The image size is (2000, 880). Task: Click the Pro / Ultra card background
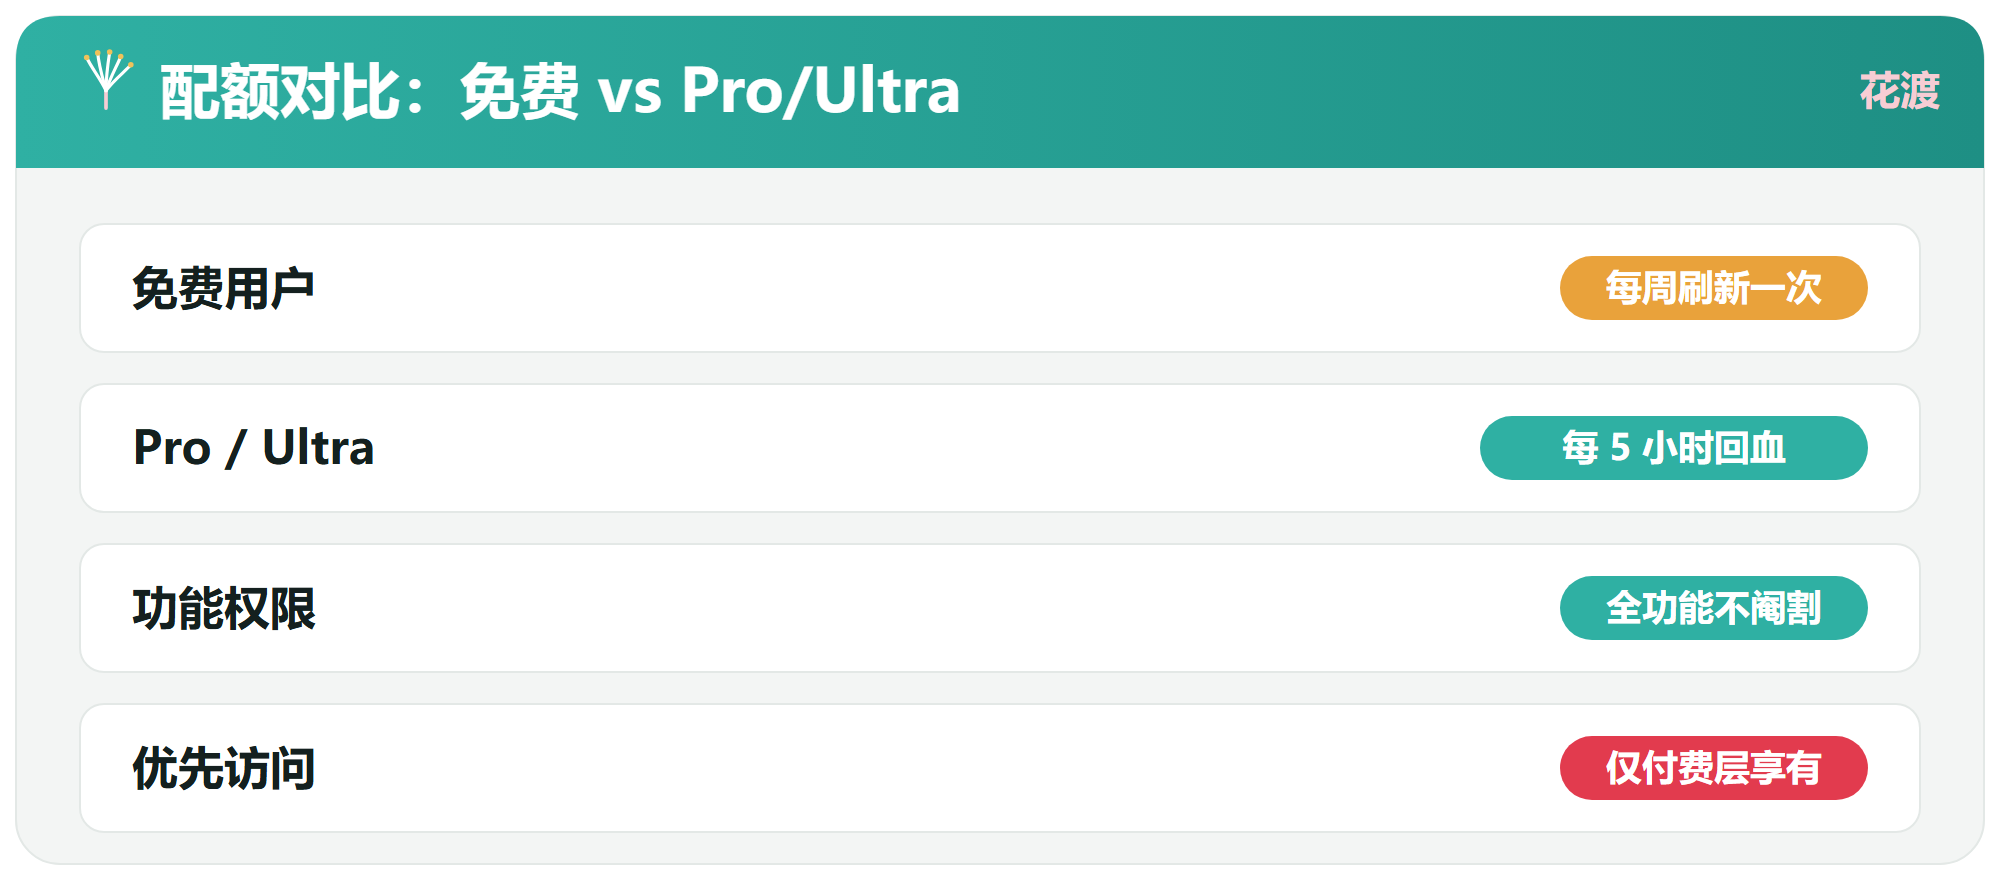tap(1000, 448)
